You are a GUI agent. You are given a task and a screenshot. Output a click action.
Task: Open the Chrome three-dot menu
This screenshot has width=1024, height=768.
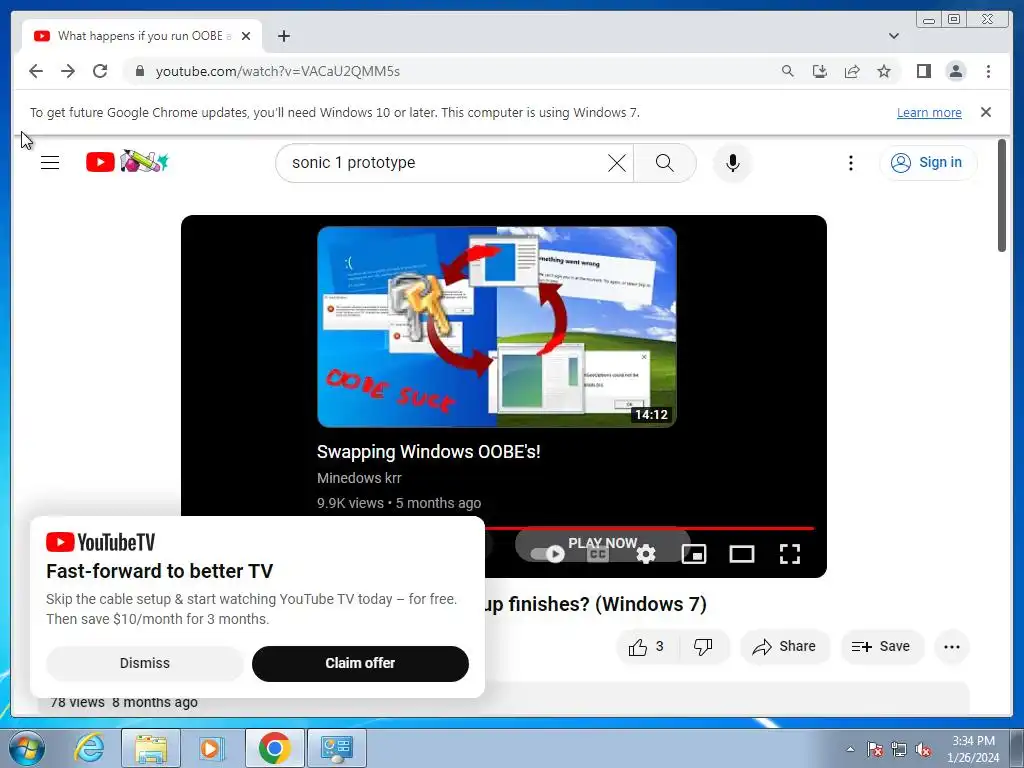[988, 71]
